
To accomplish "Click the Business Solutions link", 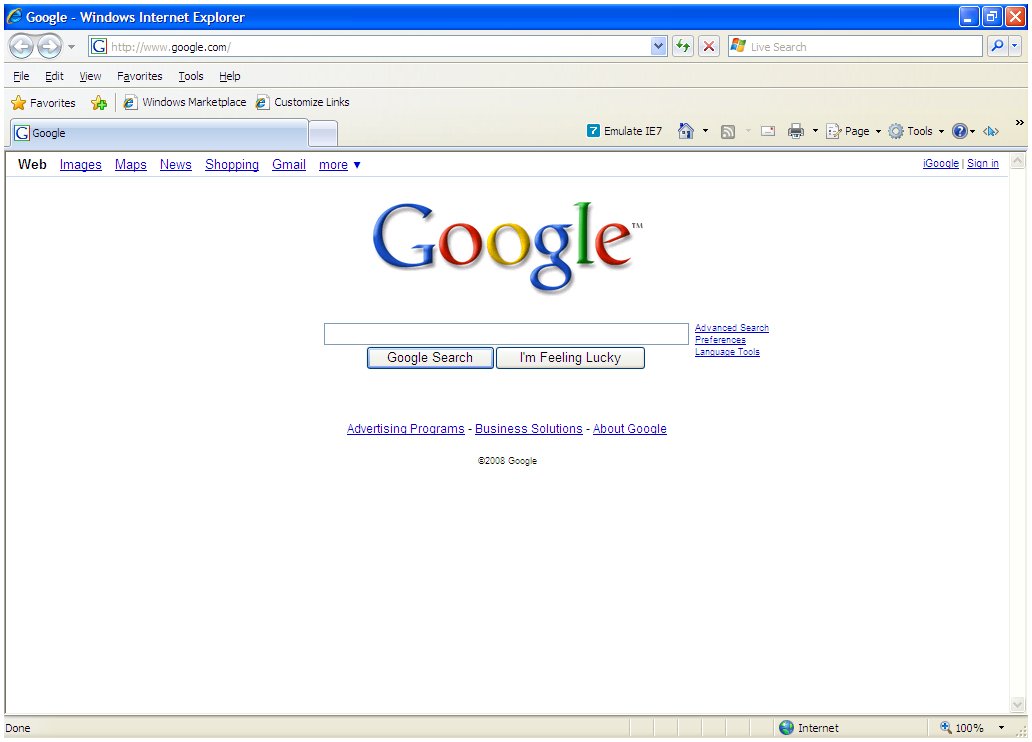I will [529, 429].
